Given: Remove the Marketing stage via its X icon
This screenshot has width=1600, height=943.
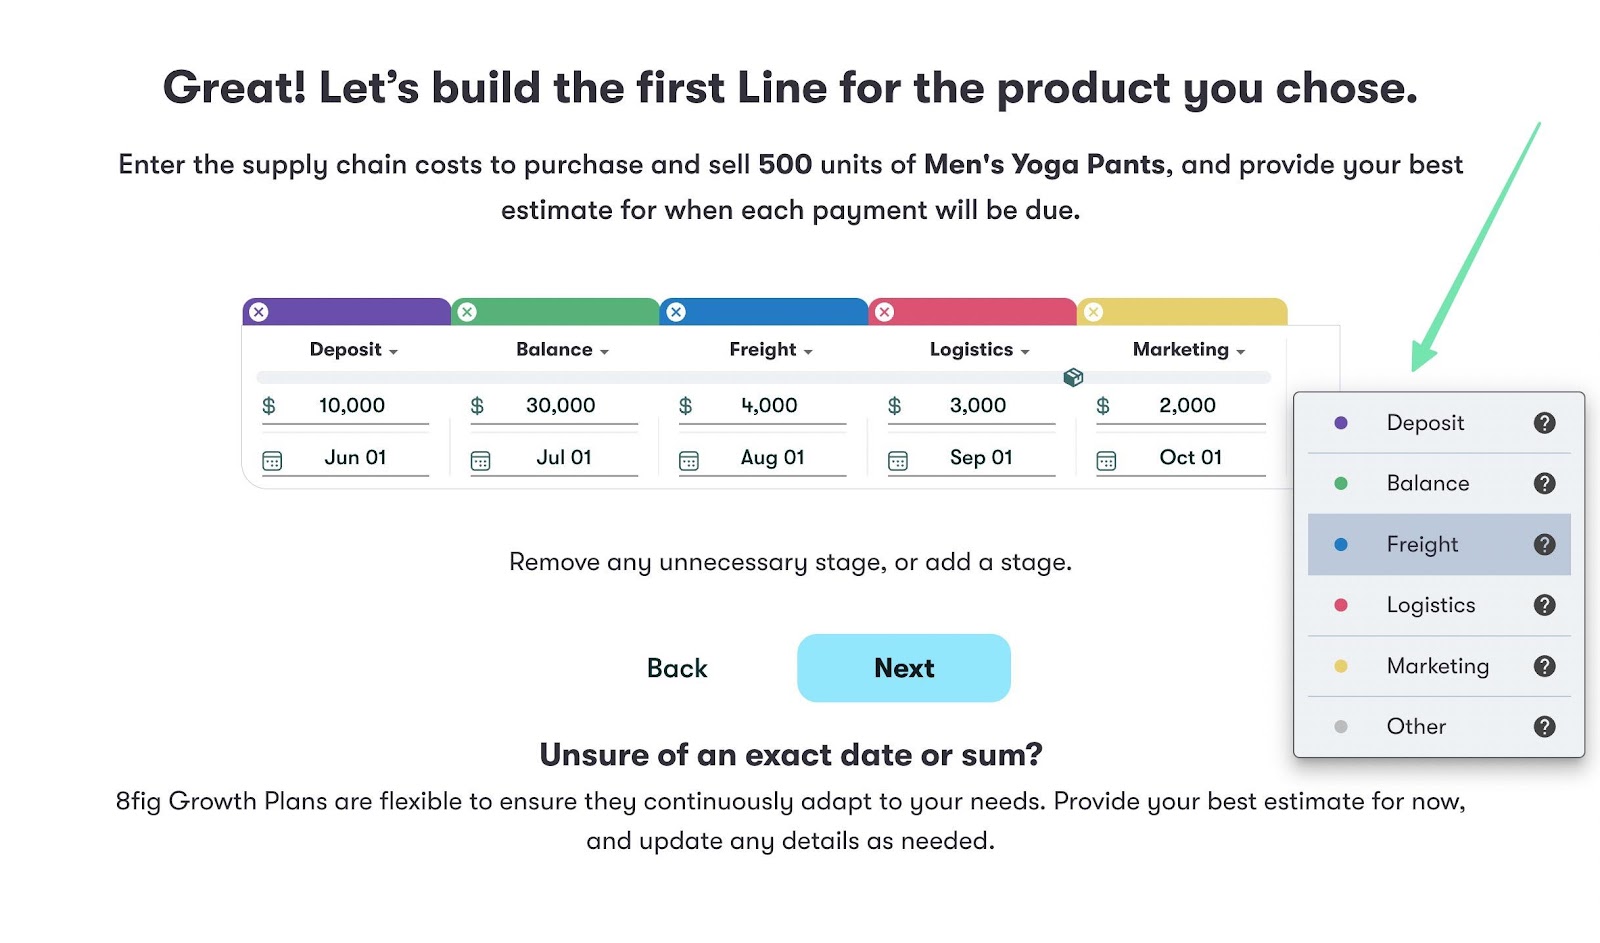Looking at the screenshot, I should coord(1092,311).
